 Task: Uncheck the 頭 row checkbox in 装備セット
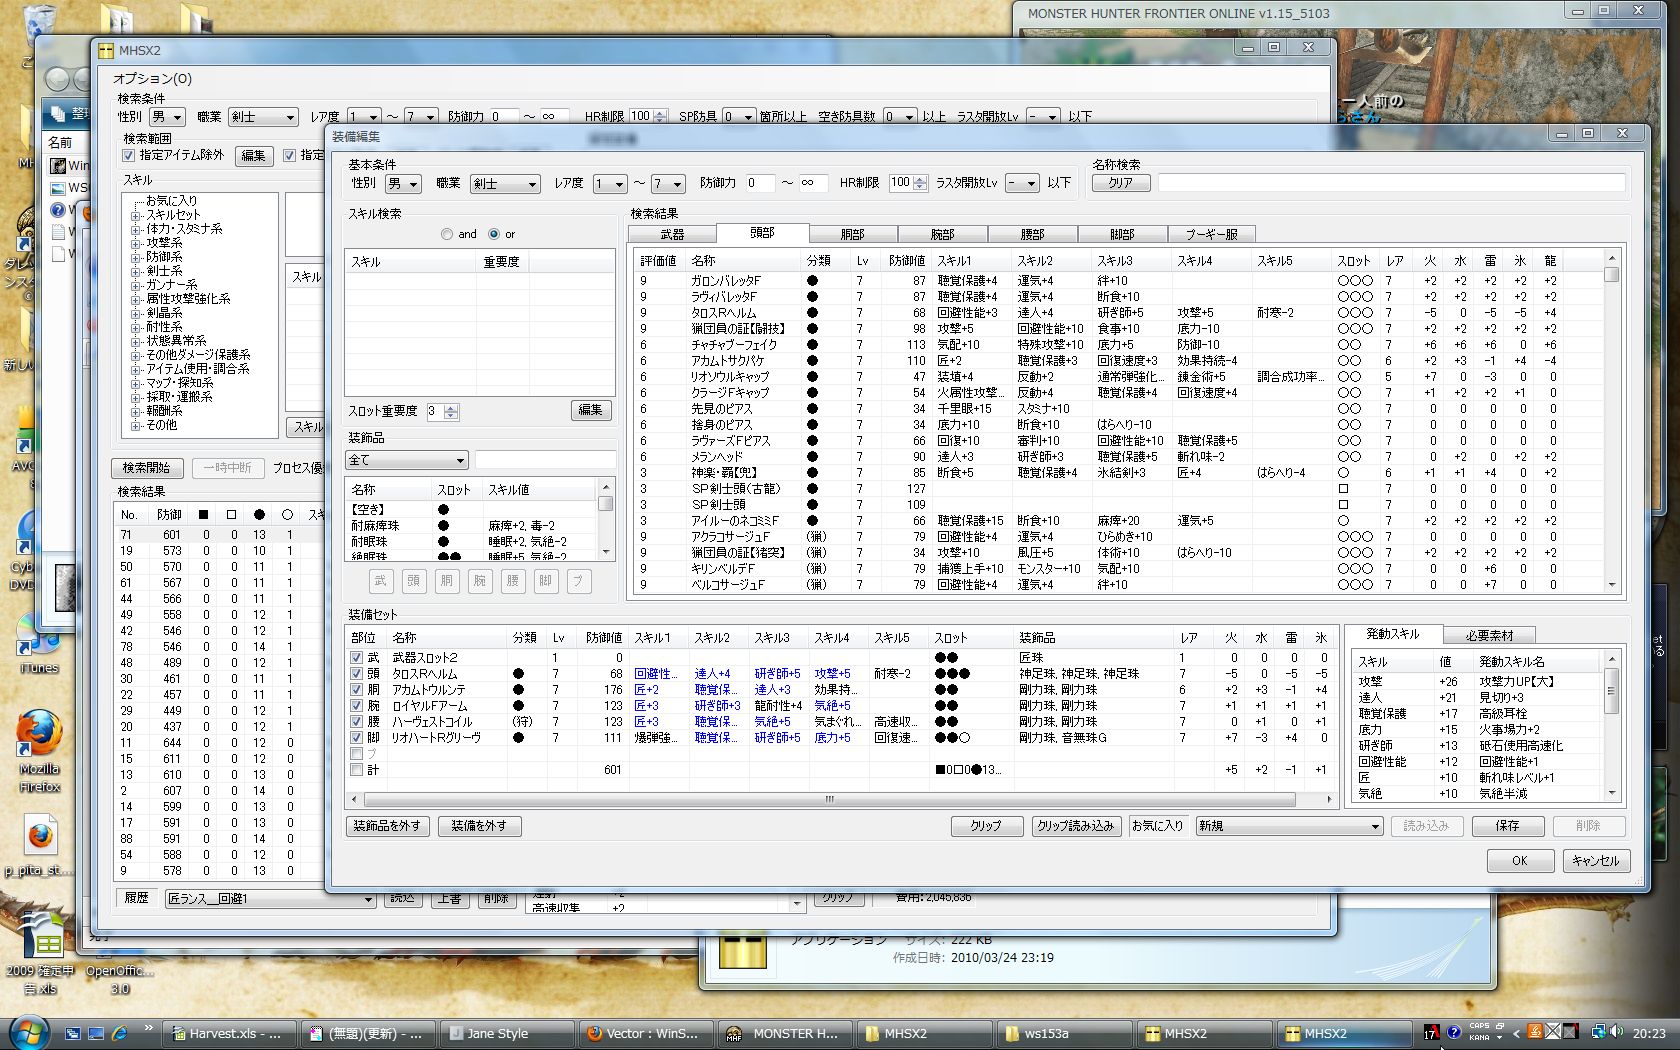(356, 674)
